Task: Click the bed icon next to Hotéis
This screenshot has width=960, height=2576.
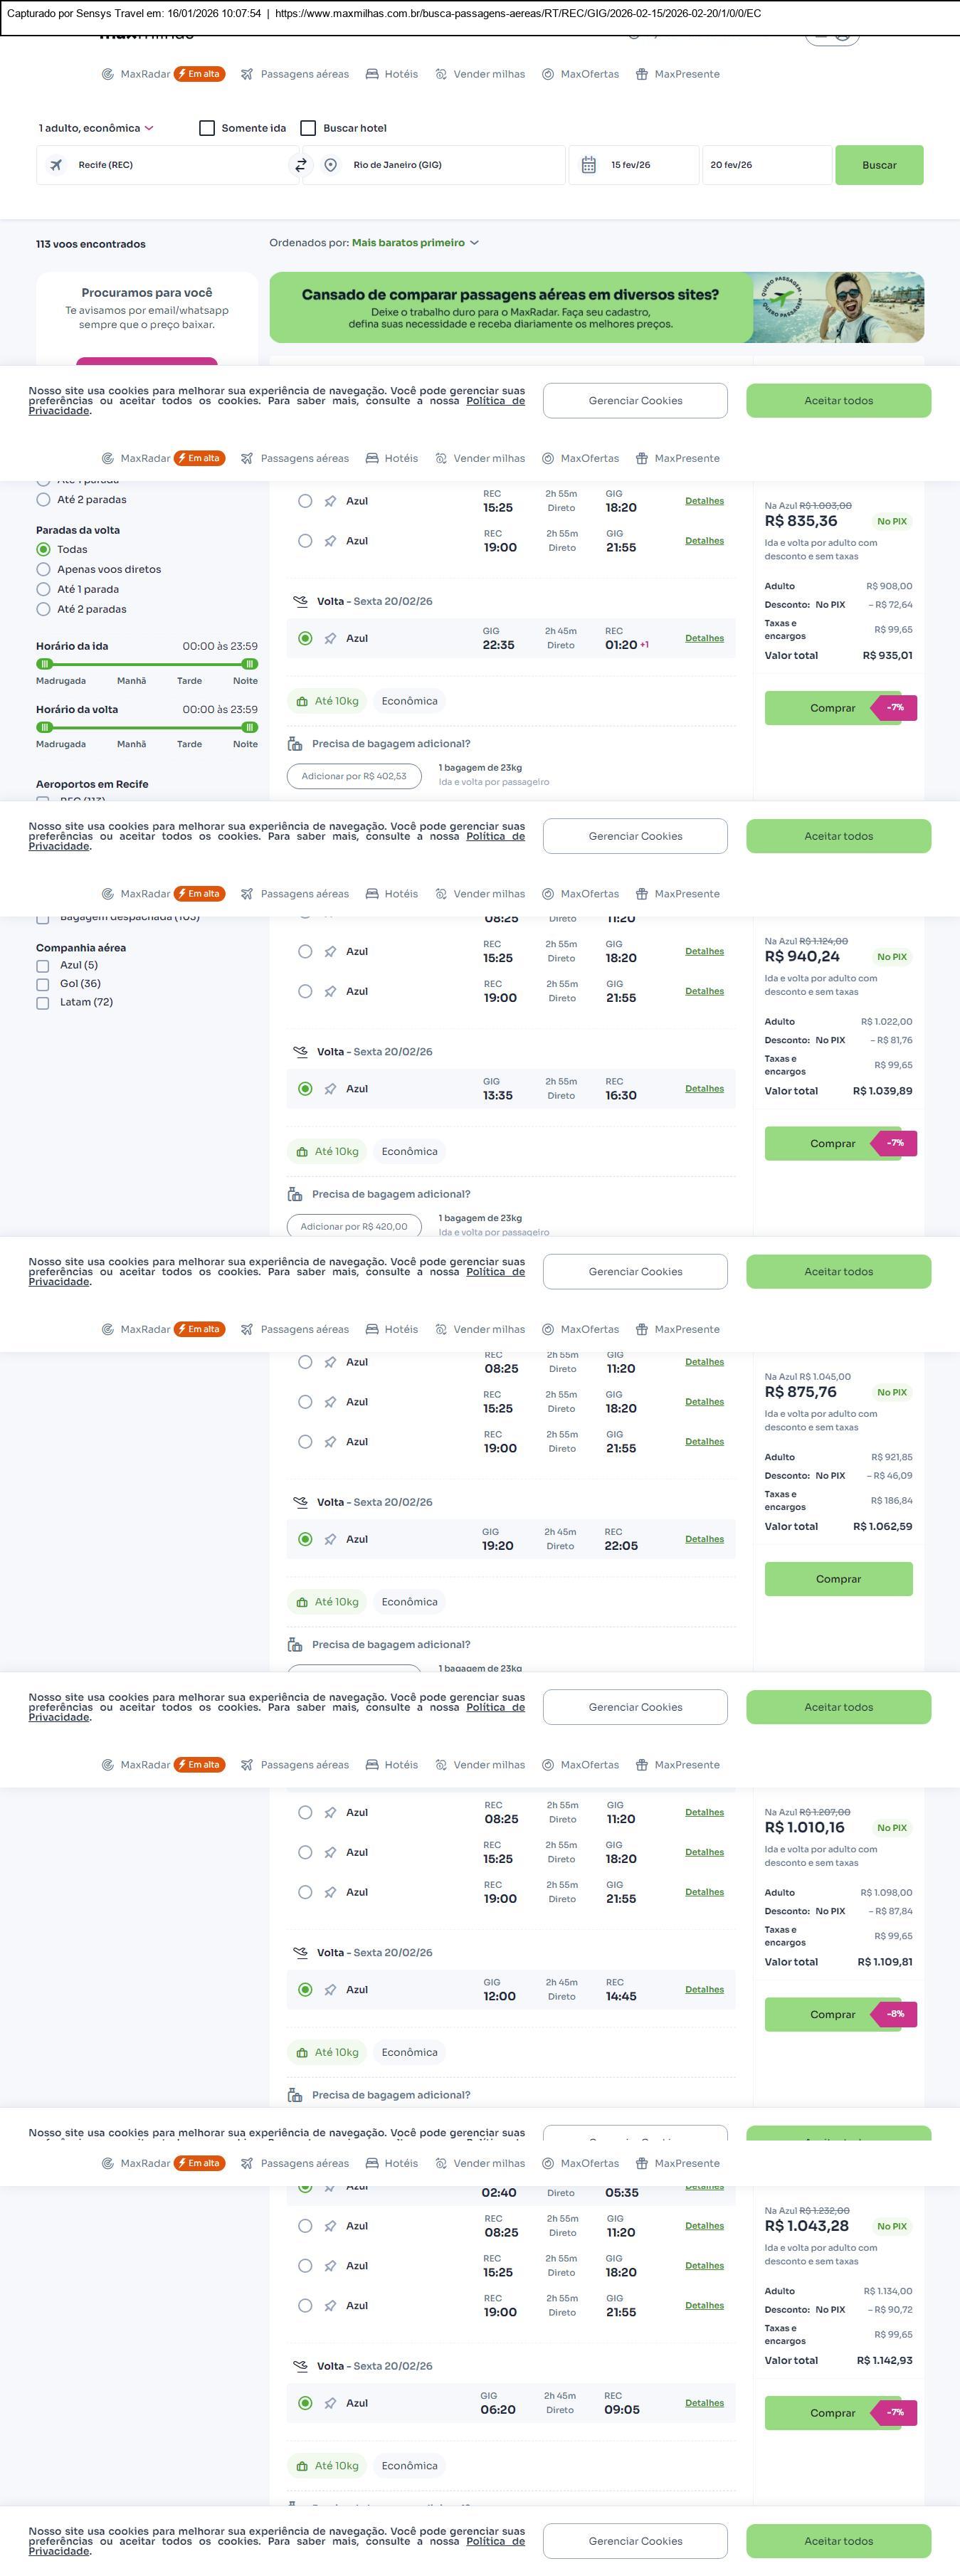Action: pyautogui.click(x=372, y=74)
